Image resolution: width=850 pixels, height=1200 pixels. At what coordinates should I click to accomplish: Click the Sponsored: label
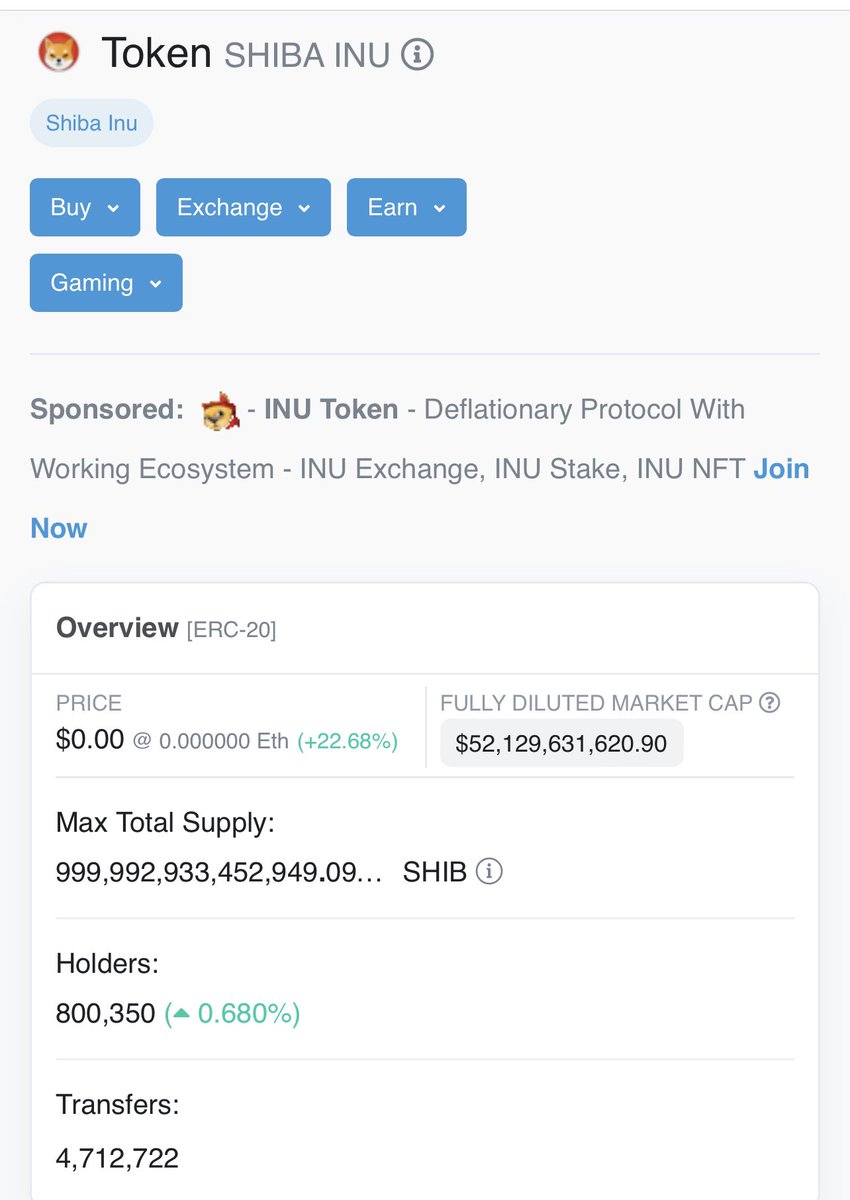pos(107,410)
